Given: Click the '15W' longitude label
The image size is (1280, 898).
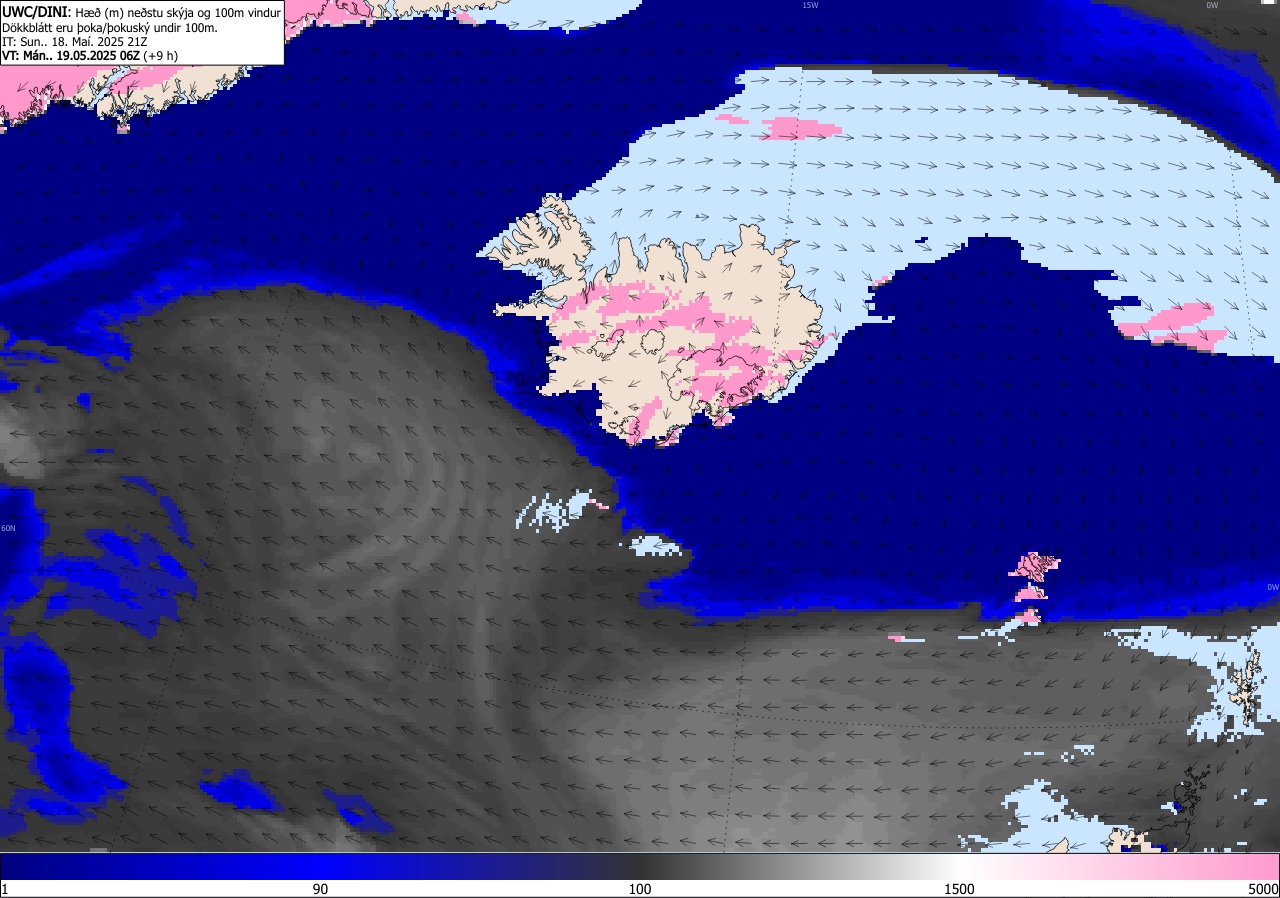Looking at the screenshot, I should 810,5.
